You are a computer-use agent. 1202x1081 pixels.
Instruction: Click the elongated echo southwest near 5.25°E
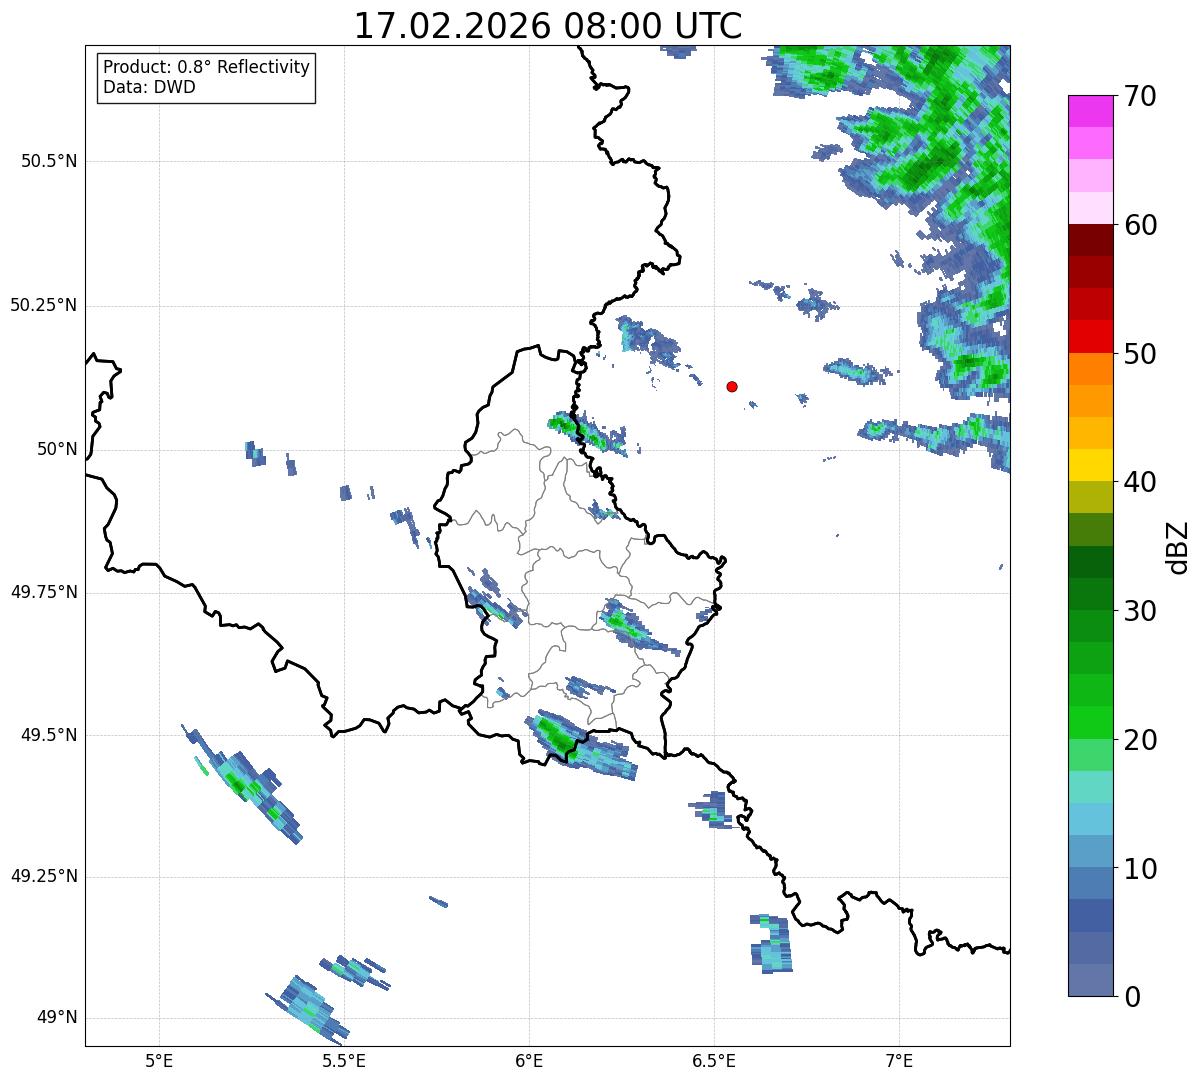242,785
